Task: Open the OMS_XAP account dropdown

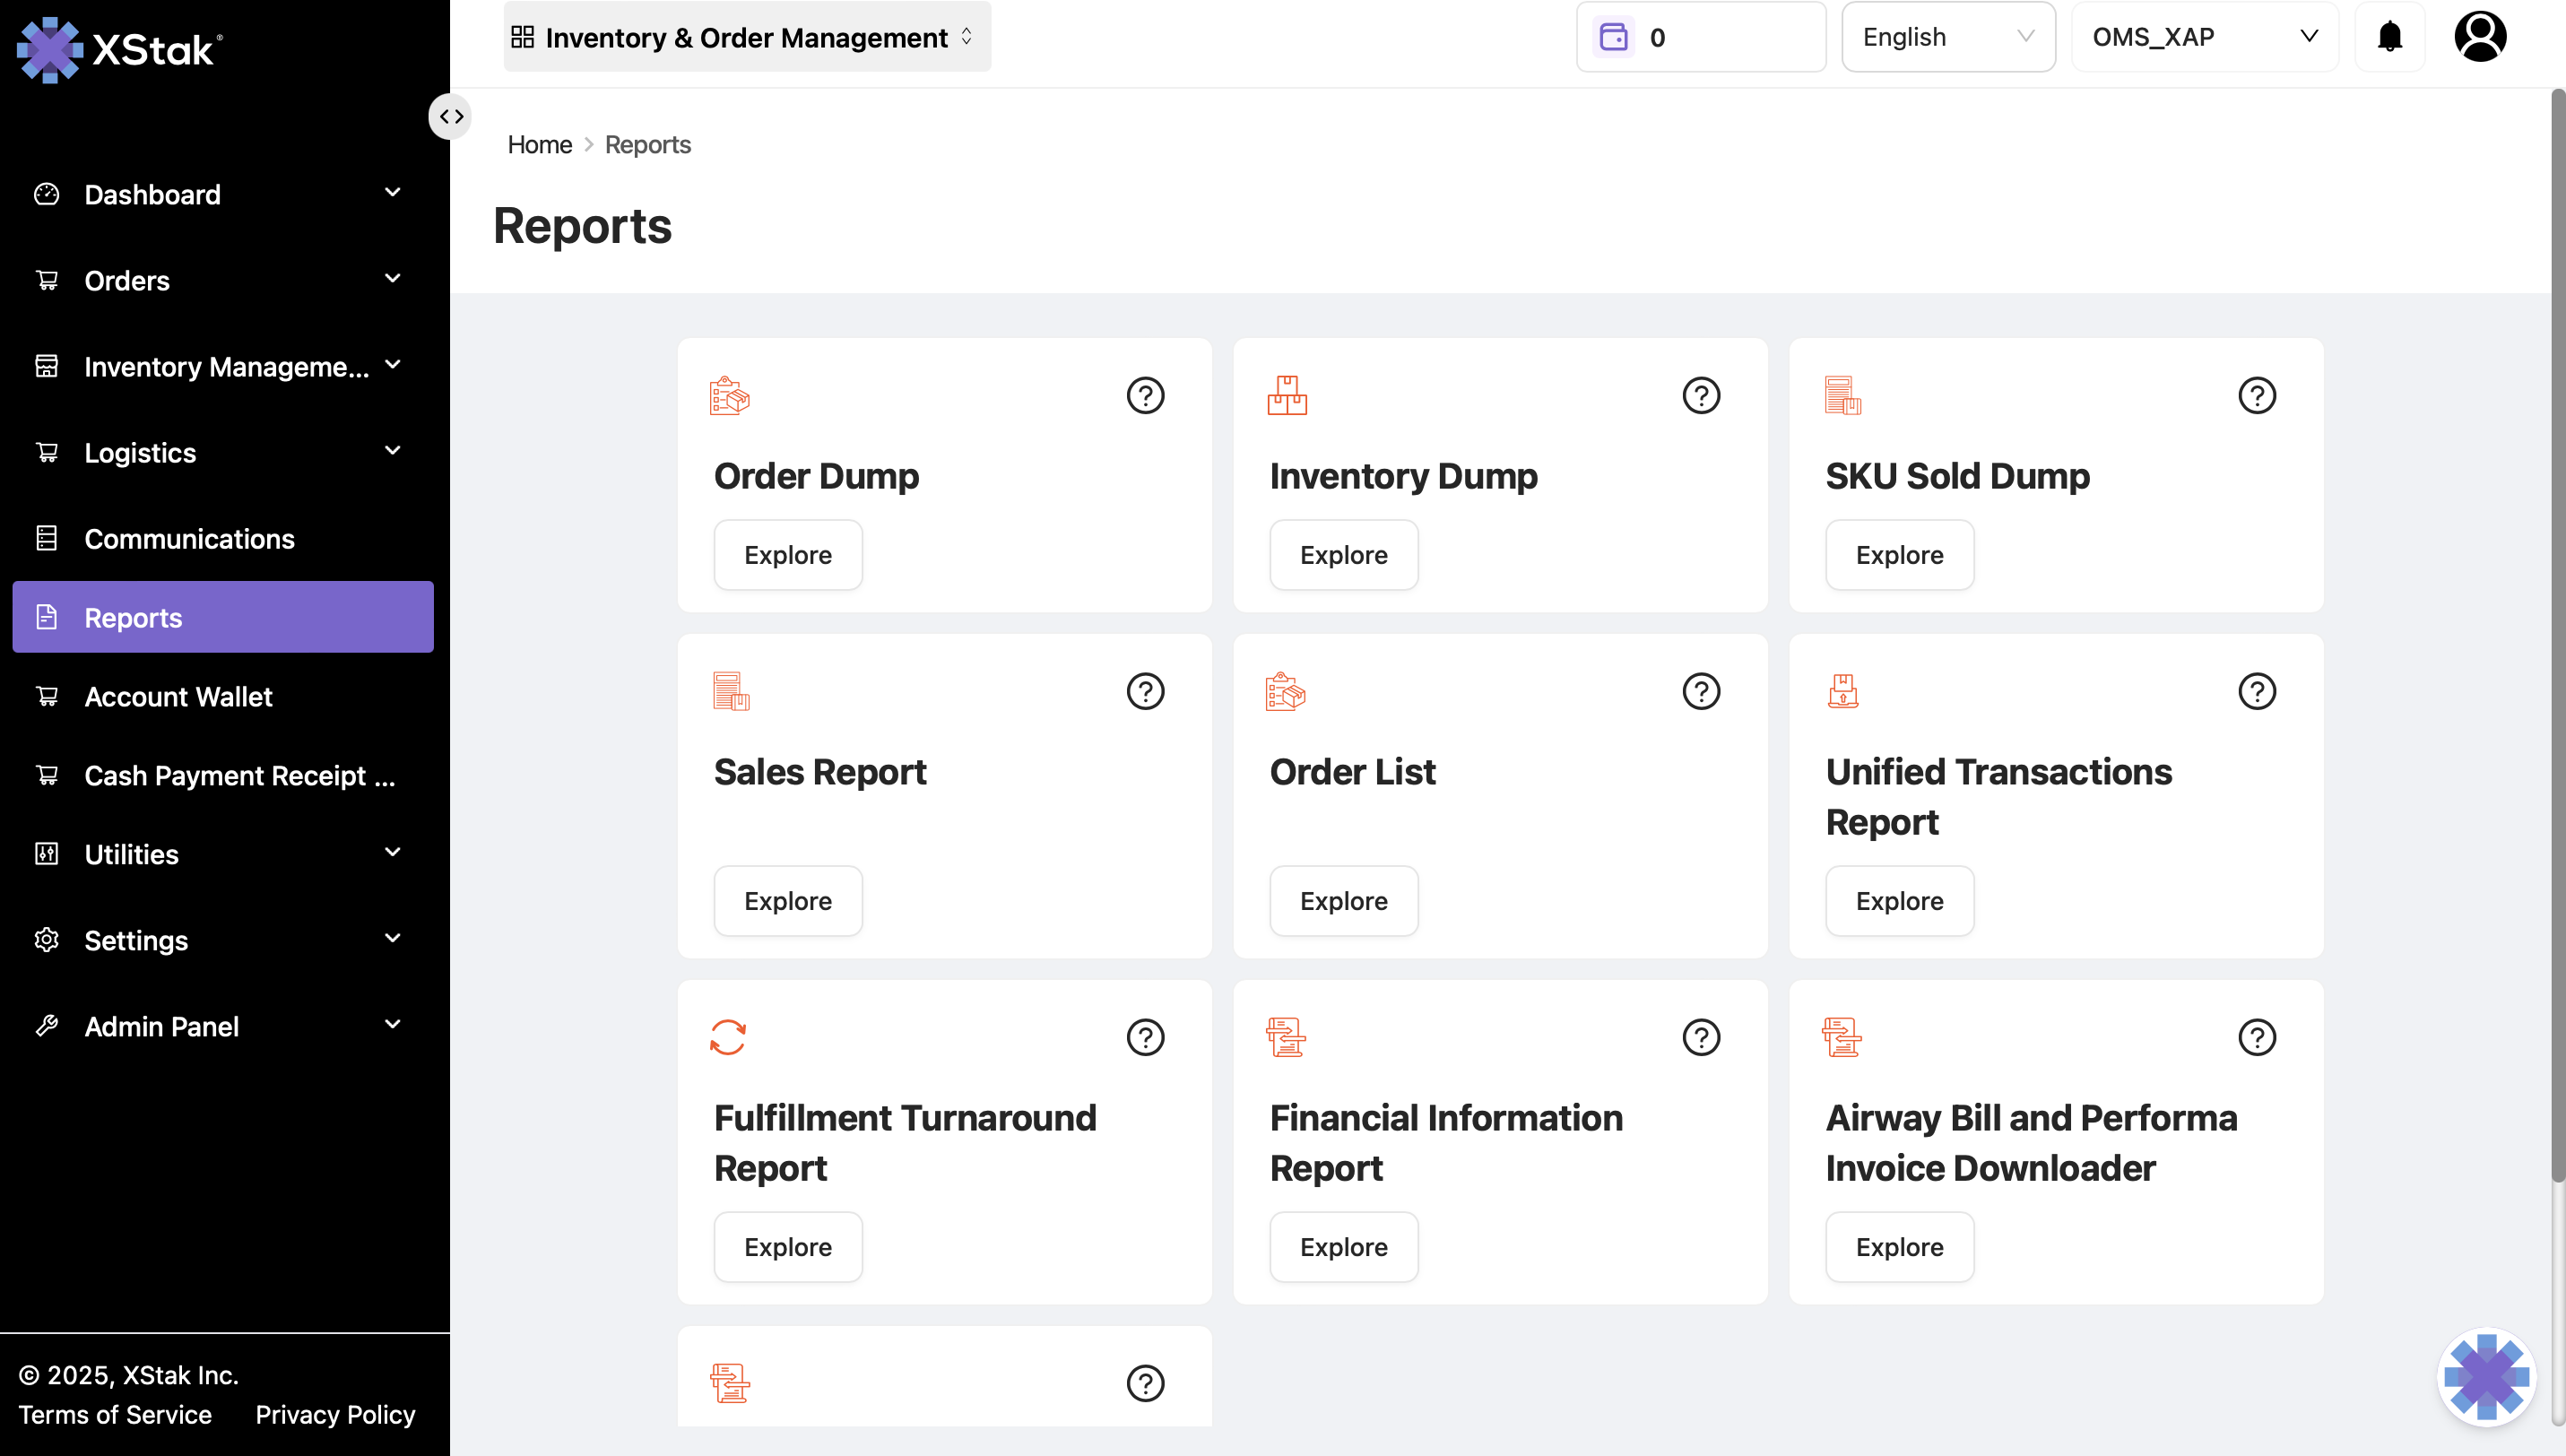Action: [x=2204, y=37]
